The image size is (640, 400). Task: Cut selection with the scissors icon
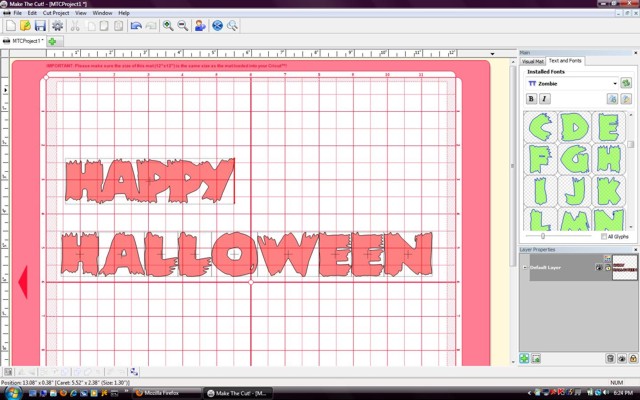(x=75, y=26)
